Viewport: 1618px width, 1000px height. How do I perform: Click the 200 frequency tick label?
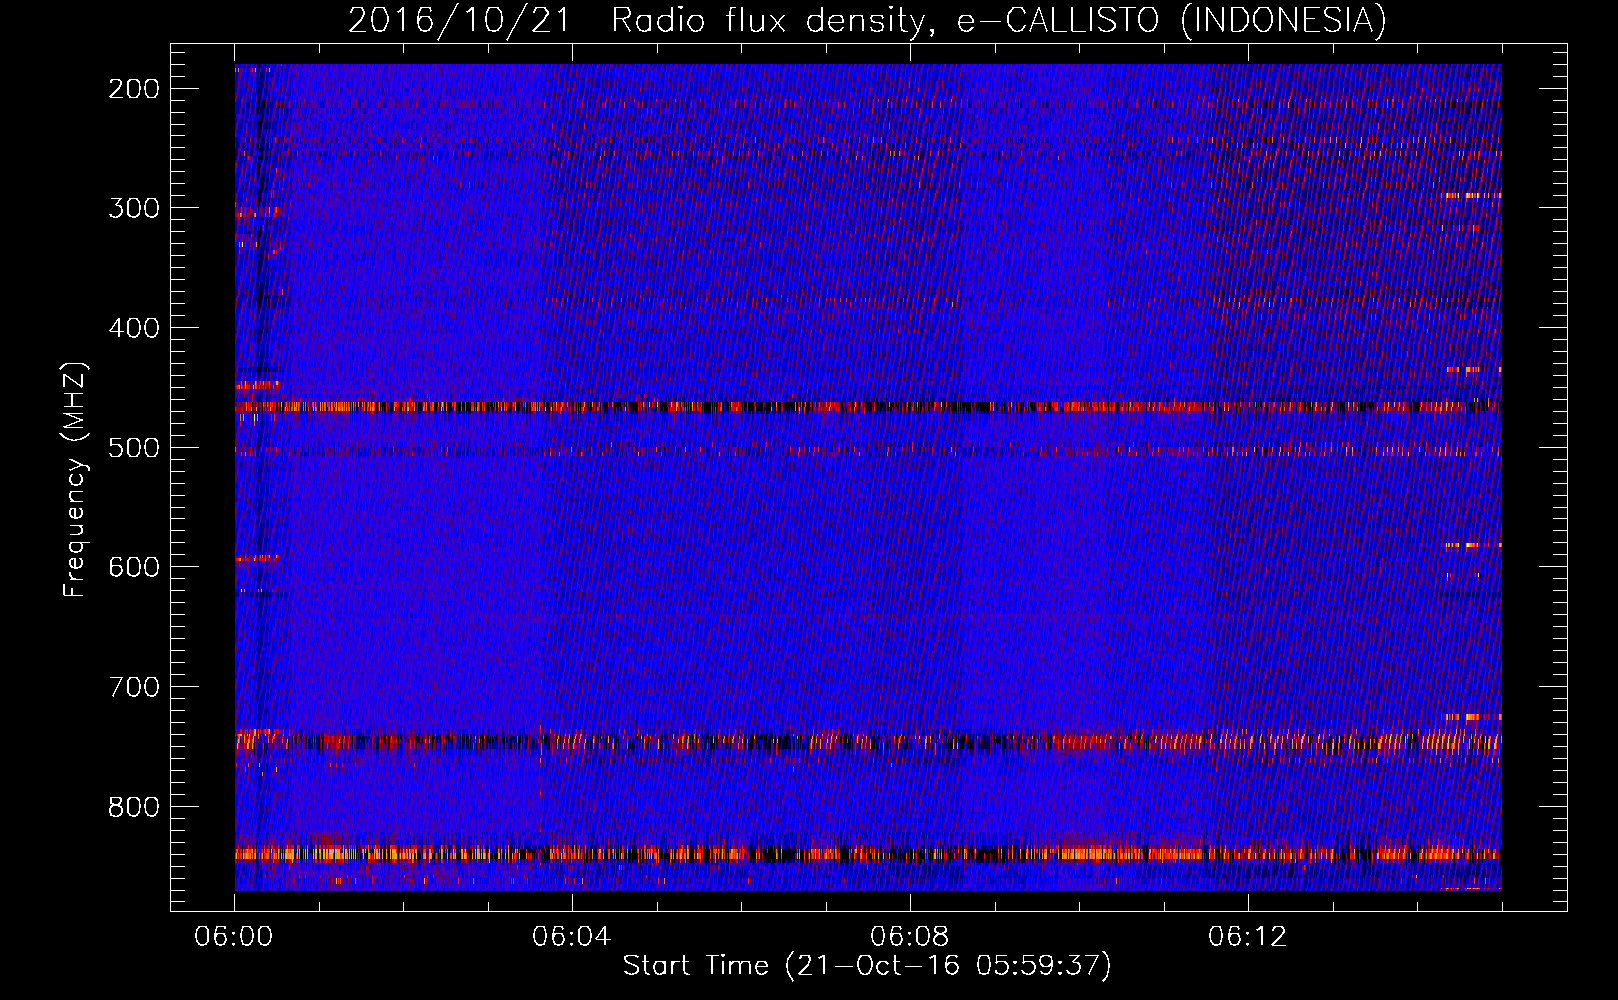tap(133, 89)
